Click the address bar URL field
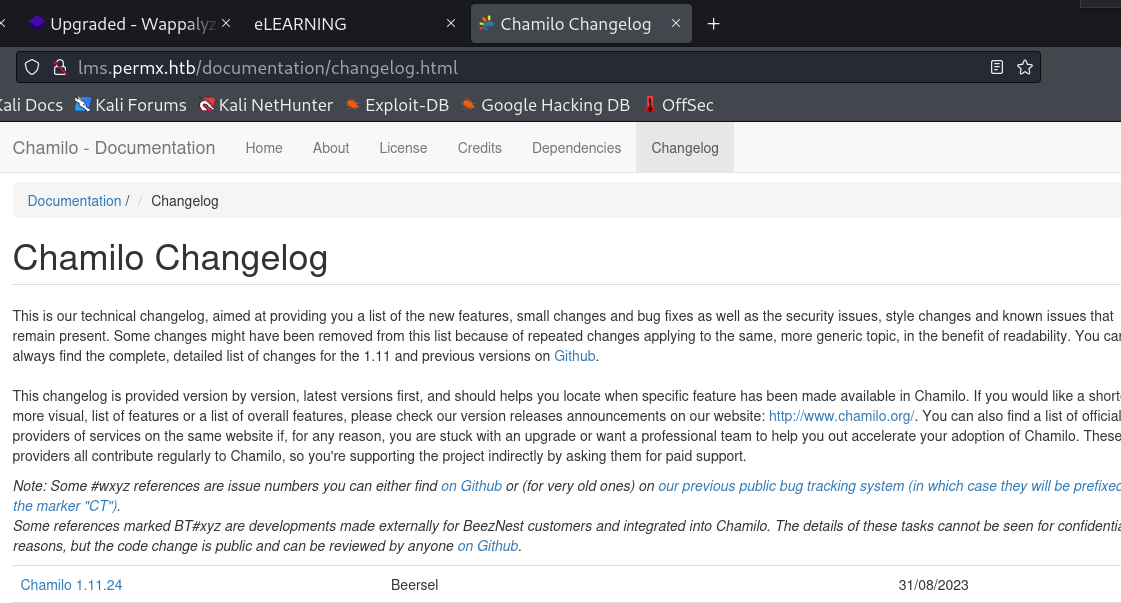 [x=526, y=67]
